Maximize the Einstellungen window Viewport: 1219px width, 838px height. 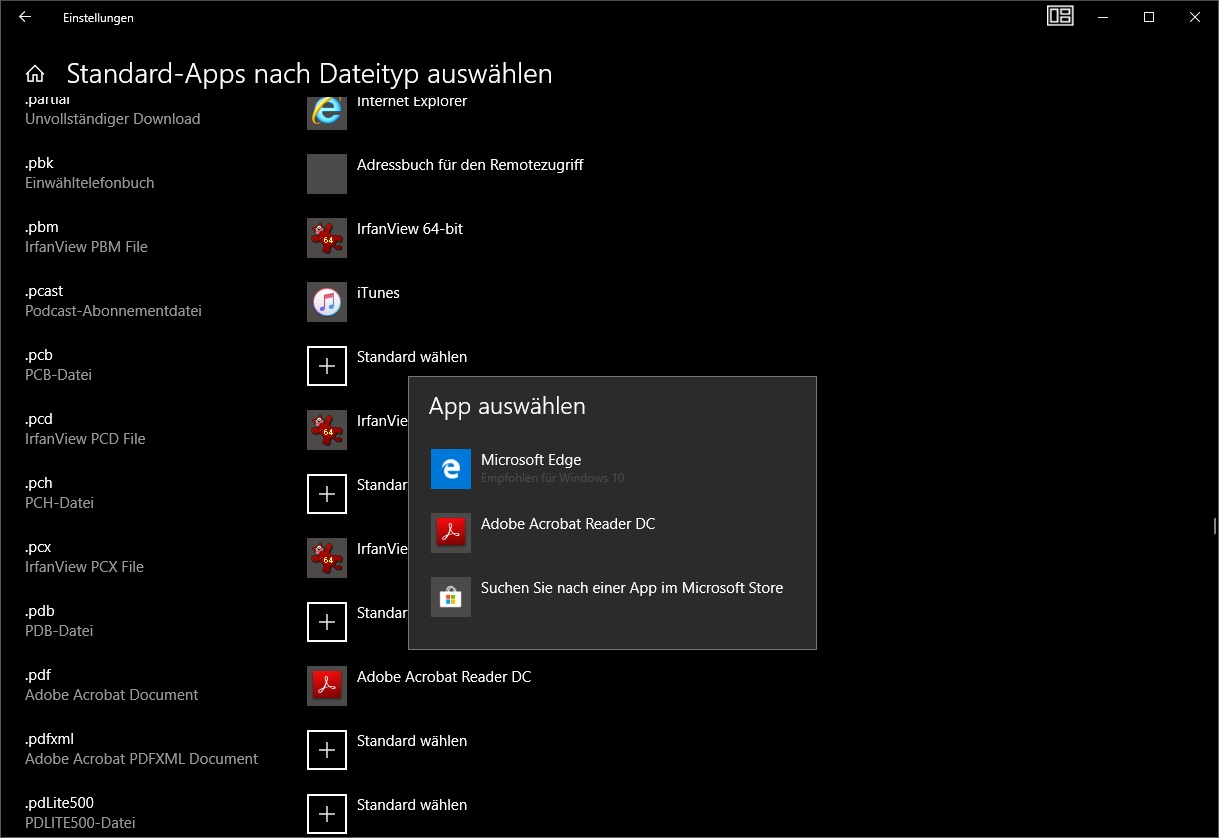(1149, 17)
